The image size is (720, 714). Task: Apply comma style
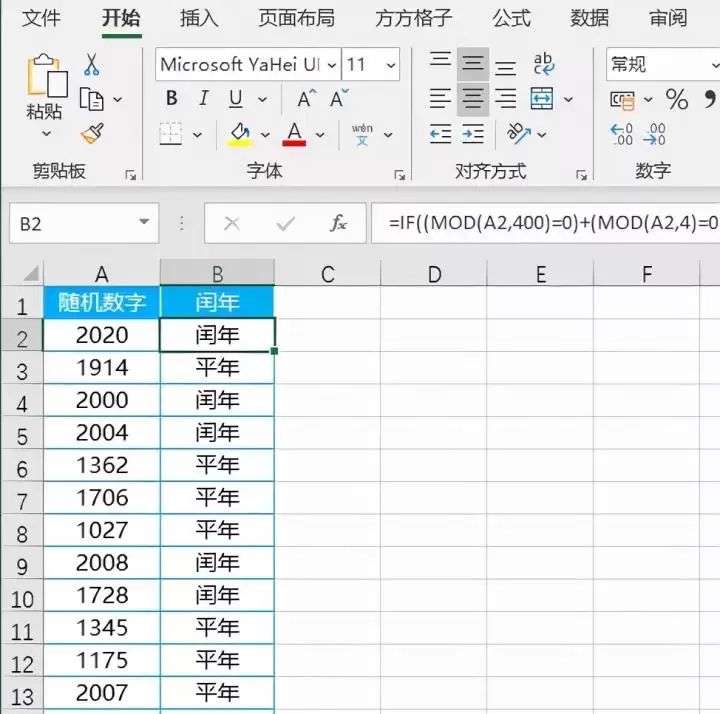pos(710,99)
